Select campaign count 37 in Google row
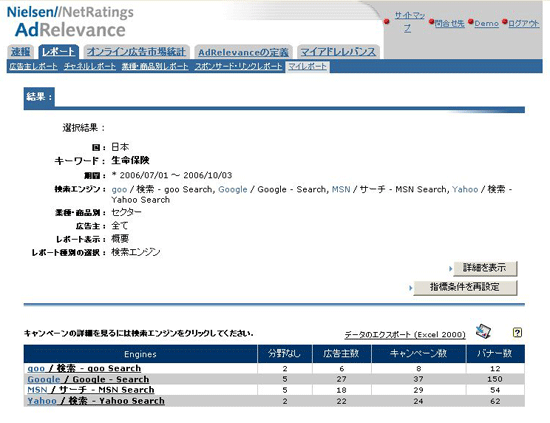 point(418,379)
